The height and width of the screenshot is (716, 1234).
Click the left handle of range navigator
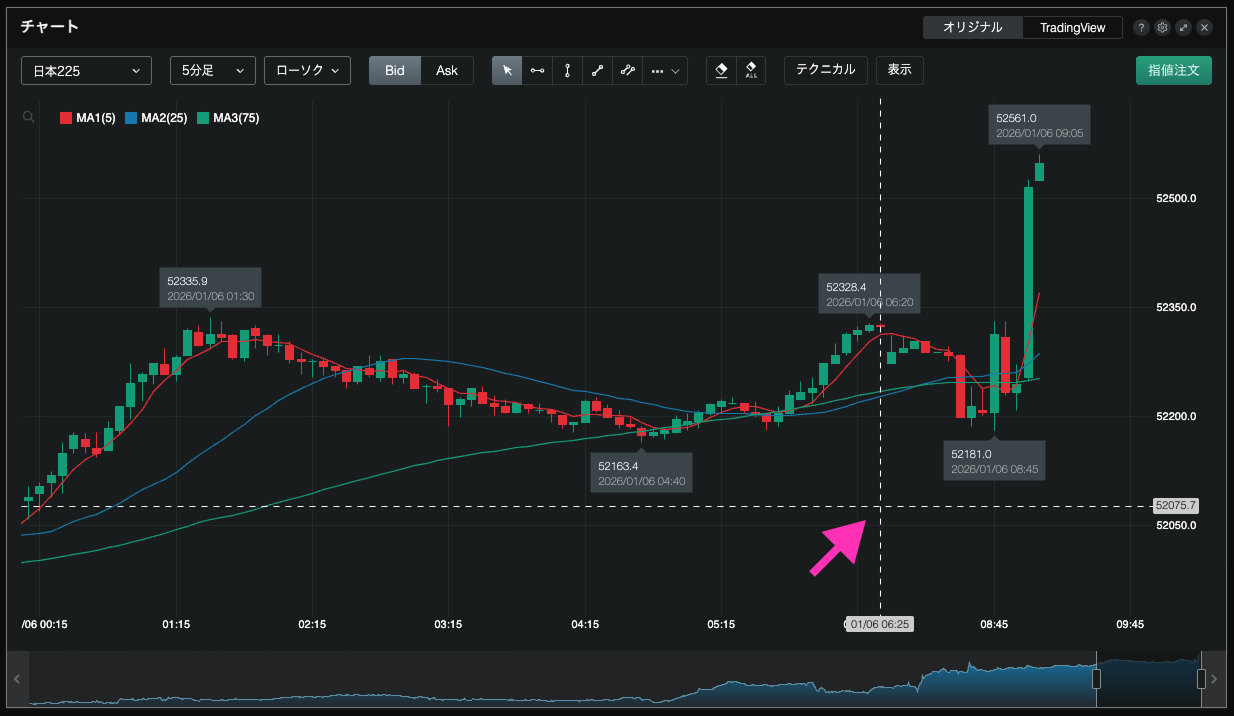point(1096,679)
